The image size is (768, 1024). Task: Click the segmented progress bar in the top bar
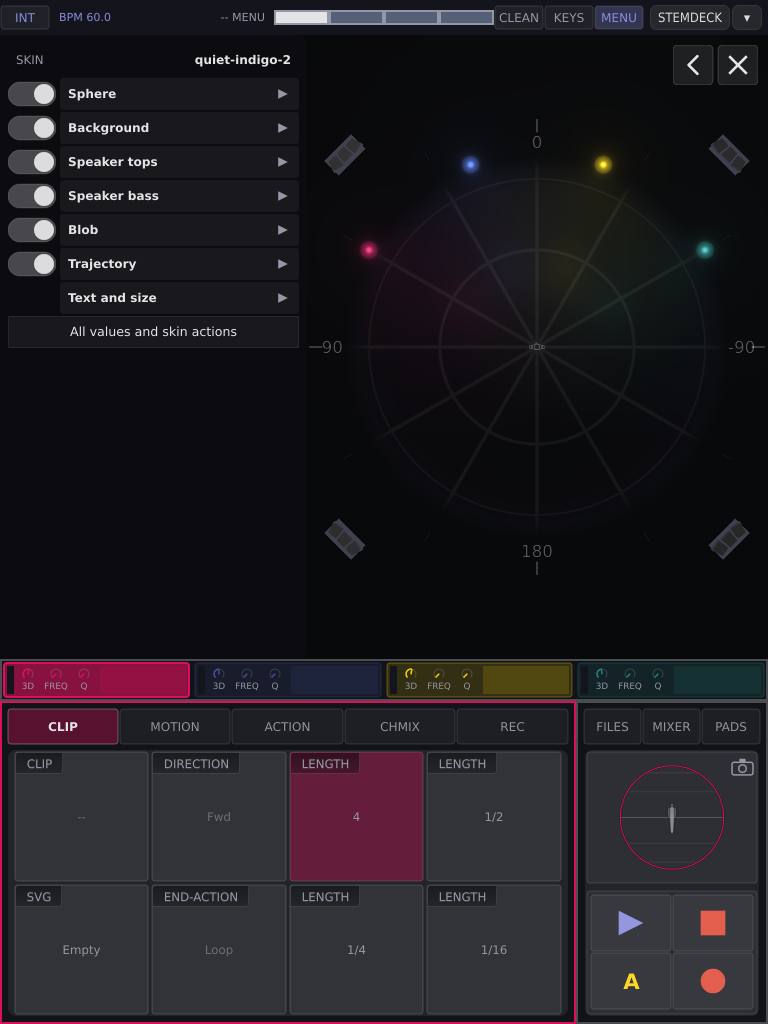click(384, 18)
